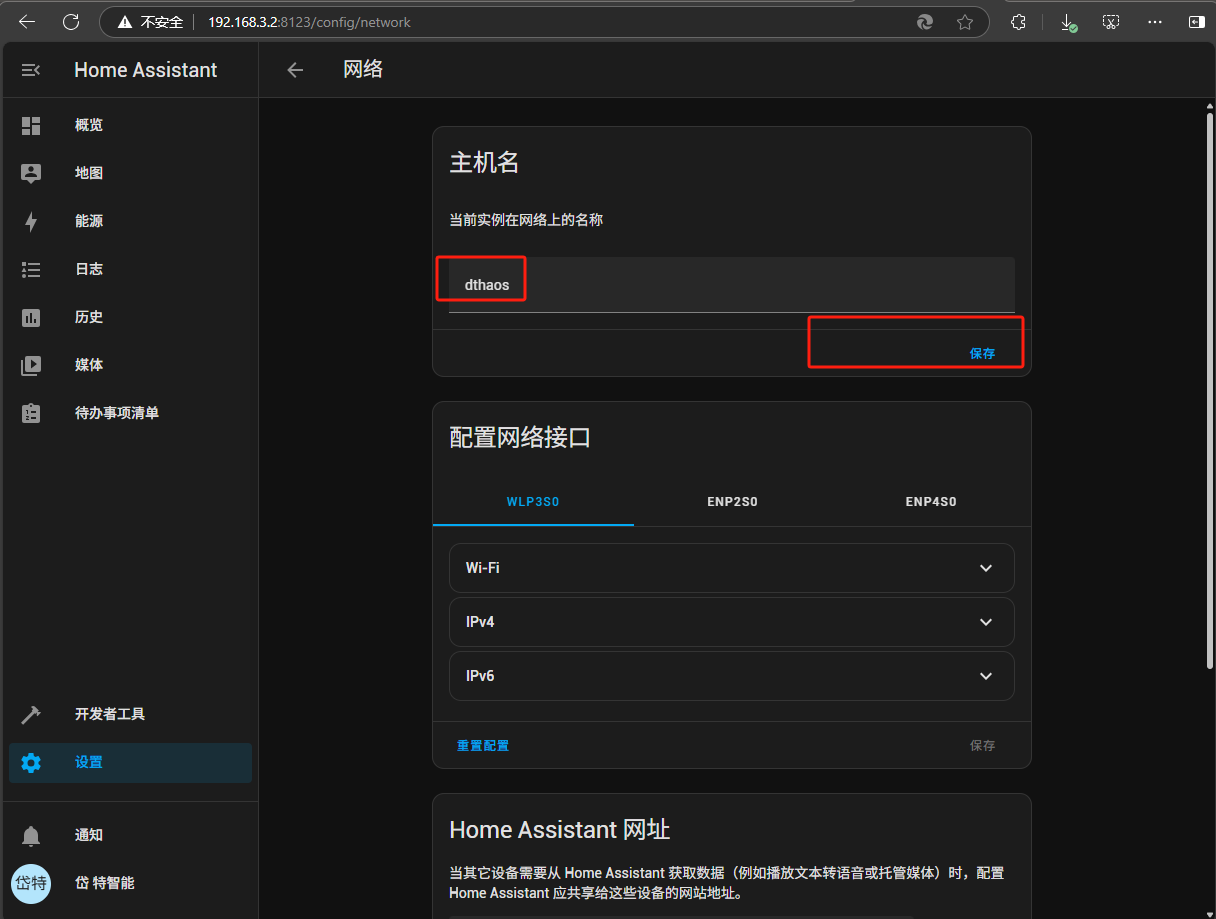Open the 通知 notifications bell icon

(x=31, y=835)
